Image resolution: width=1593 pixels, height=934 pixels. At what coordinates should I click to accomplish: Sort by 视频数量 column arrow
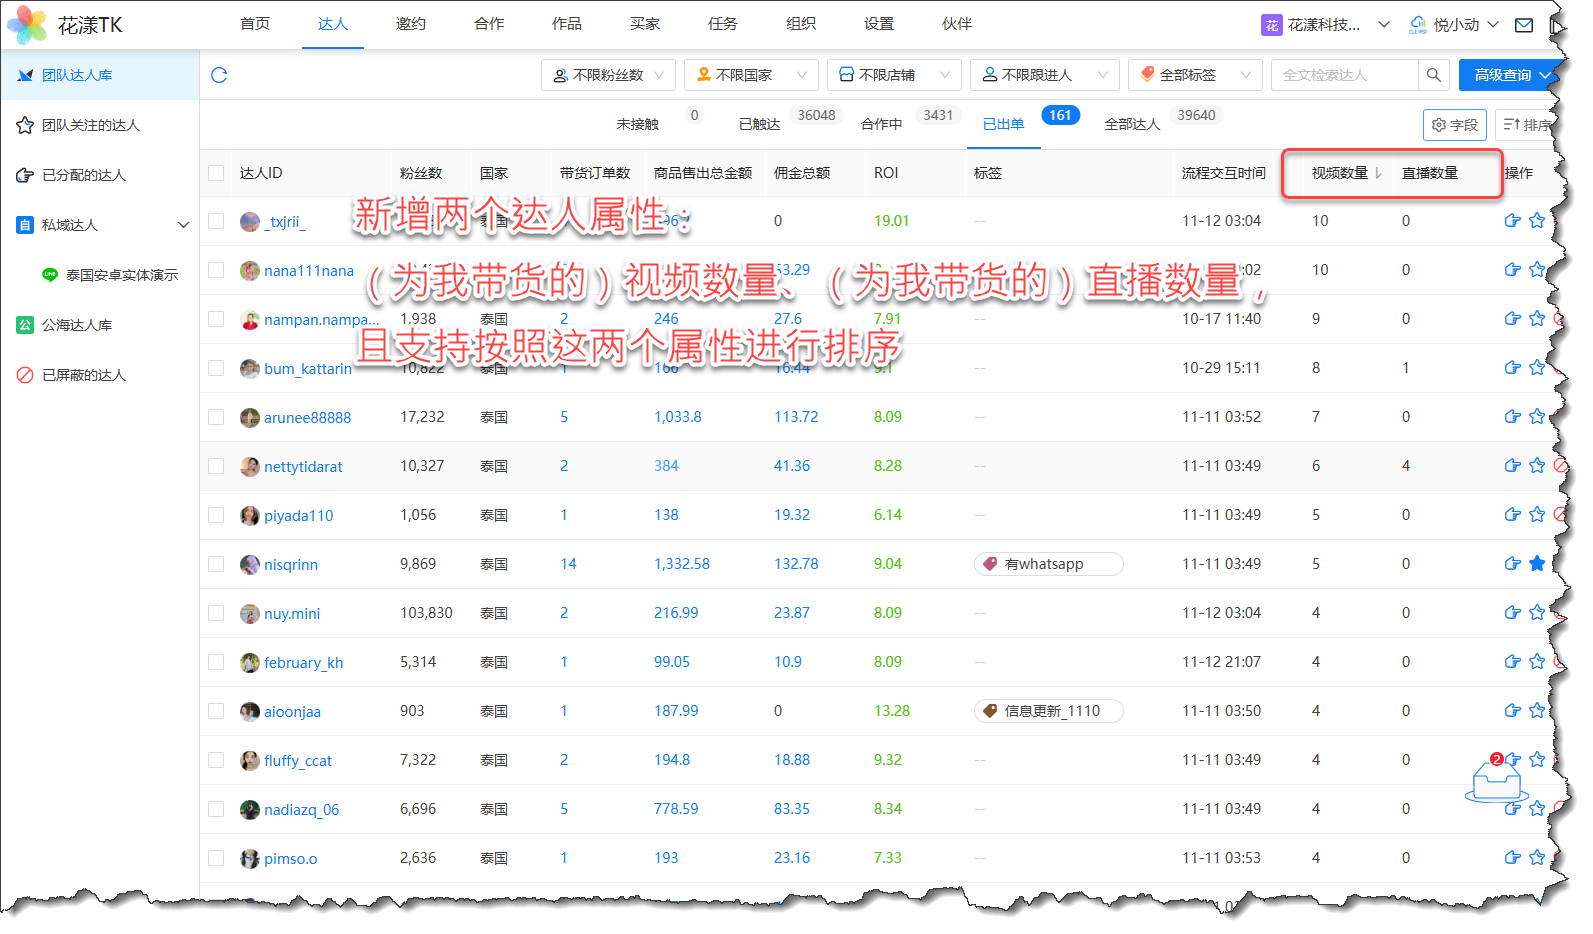coord(1378,173)
